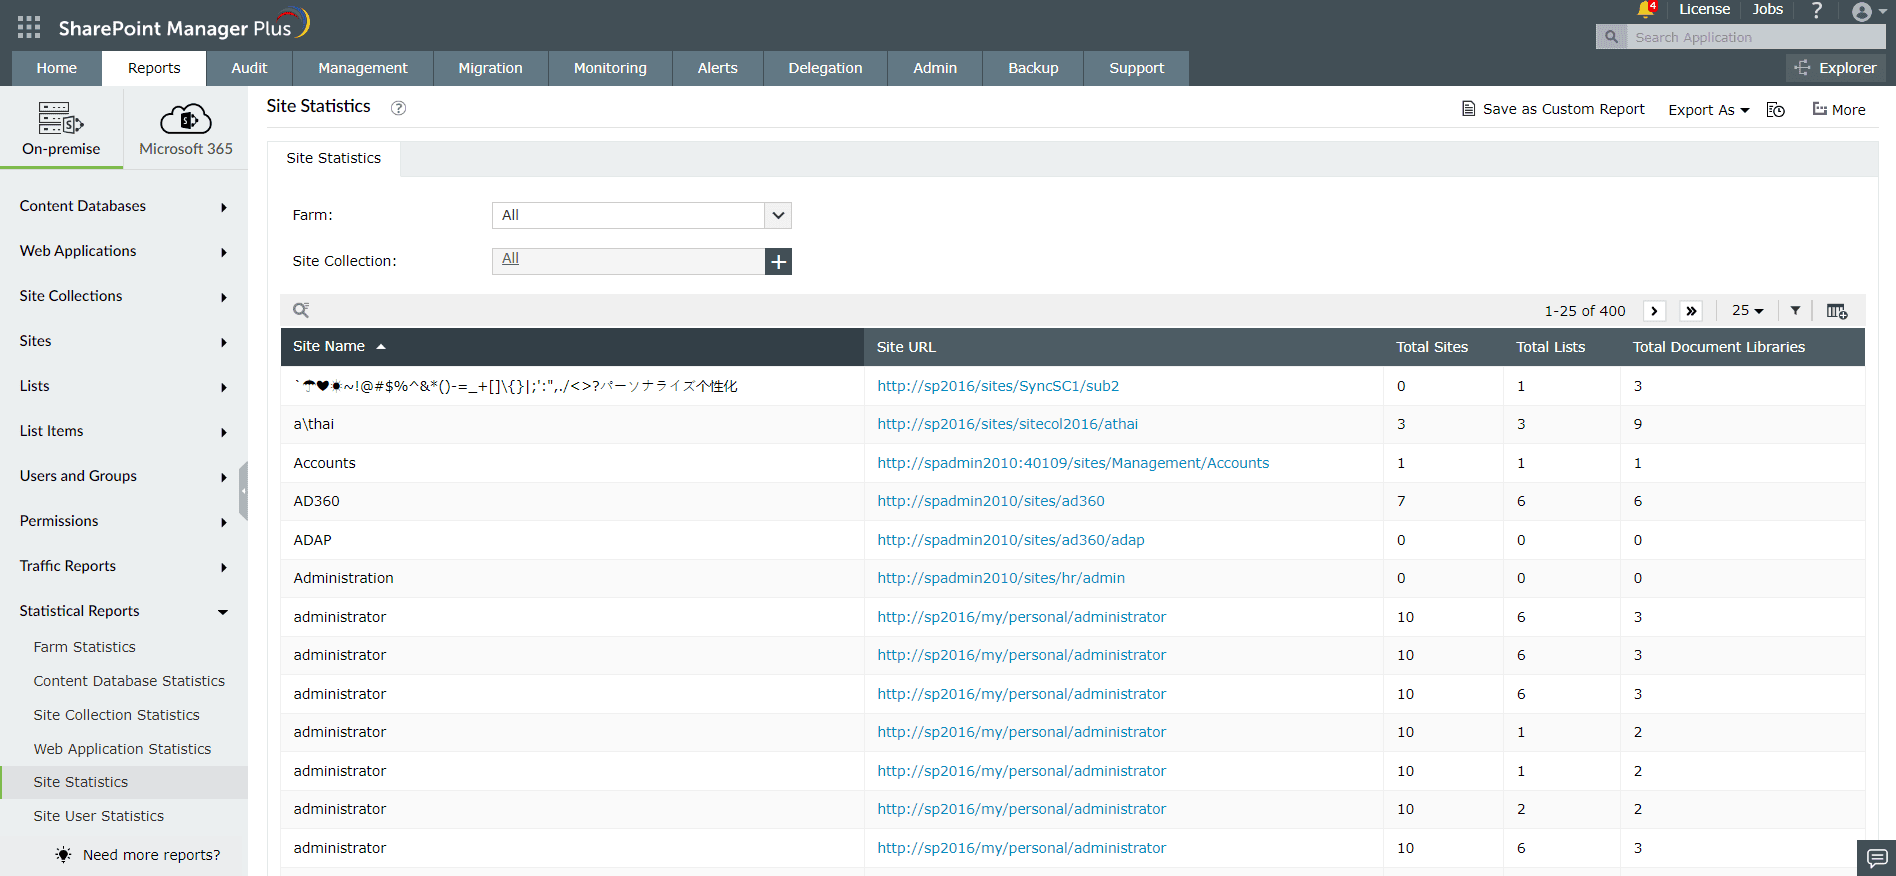Viewport: 1896px width, 876px height.
Task: Expand Users and Groups menu
Action: (x=124, y=476)
